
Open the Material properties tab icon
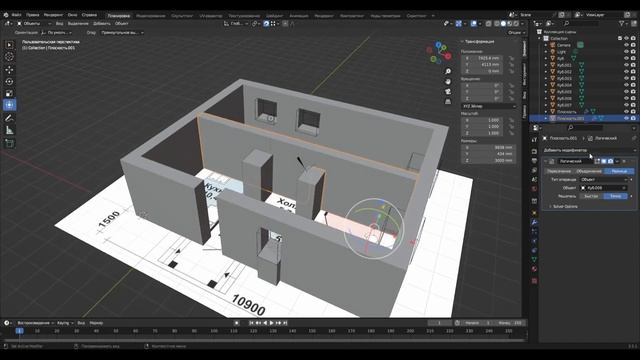click(534, 269)
